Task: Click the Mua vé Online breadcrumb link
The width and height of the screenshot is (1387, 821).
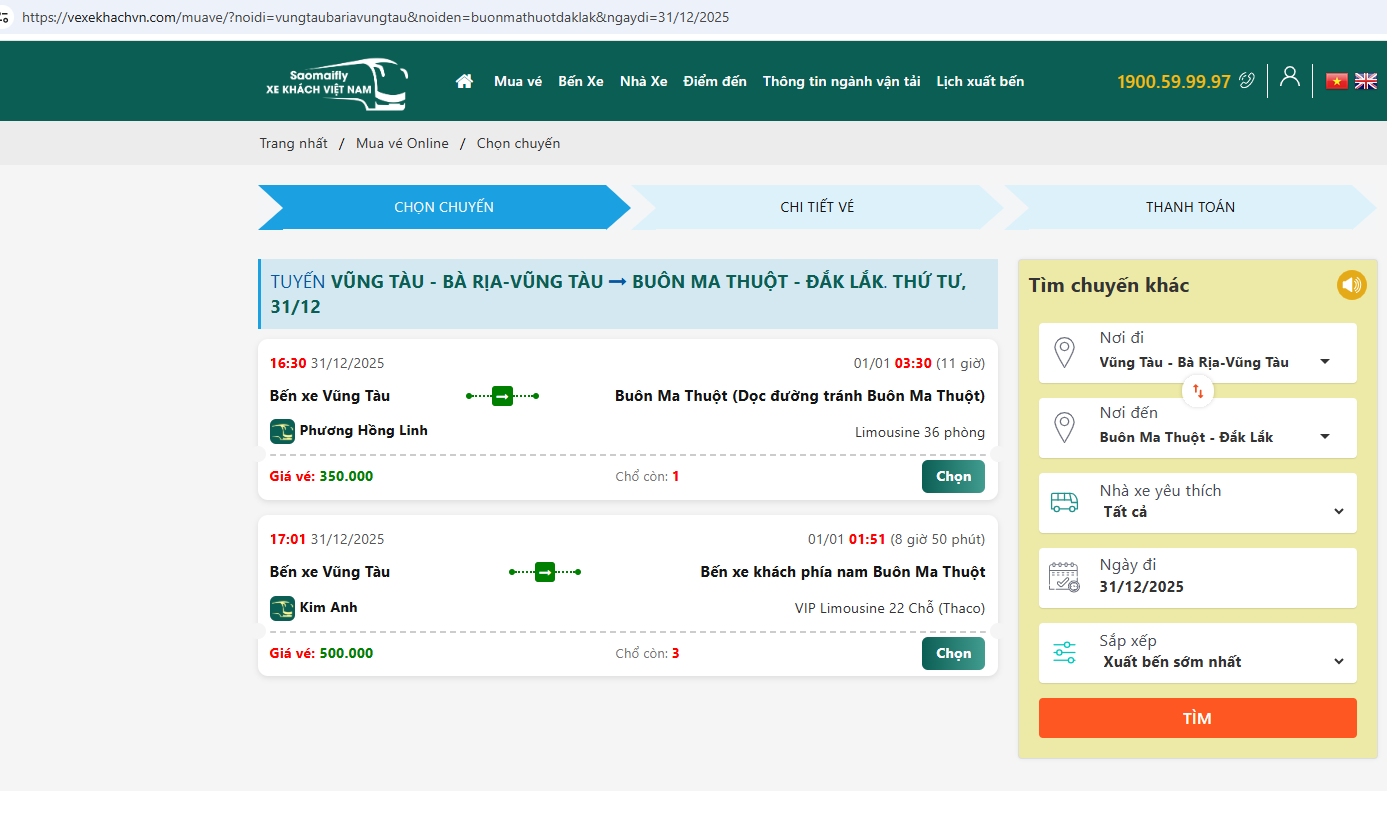Action: 402,143
